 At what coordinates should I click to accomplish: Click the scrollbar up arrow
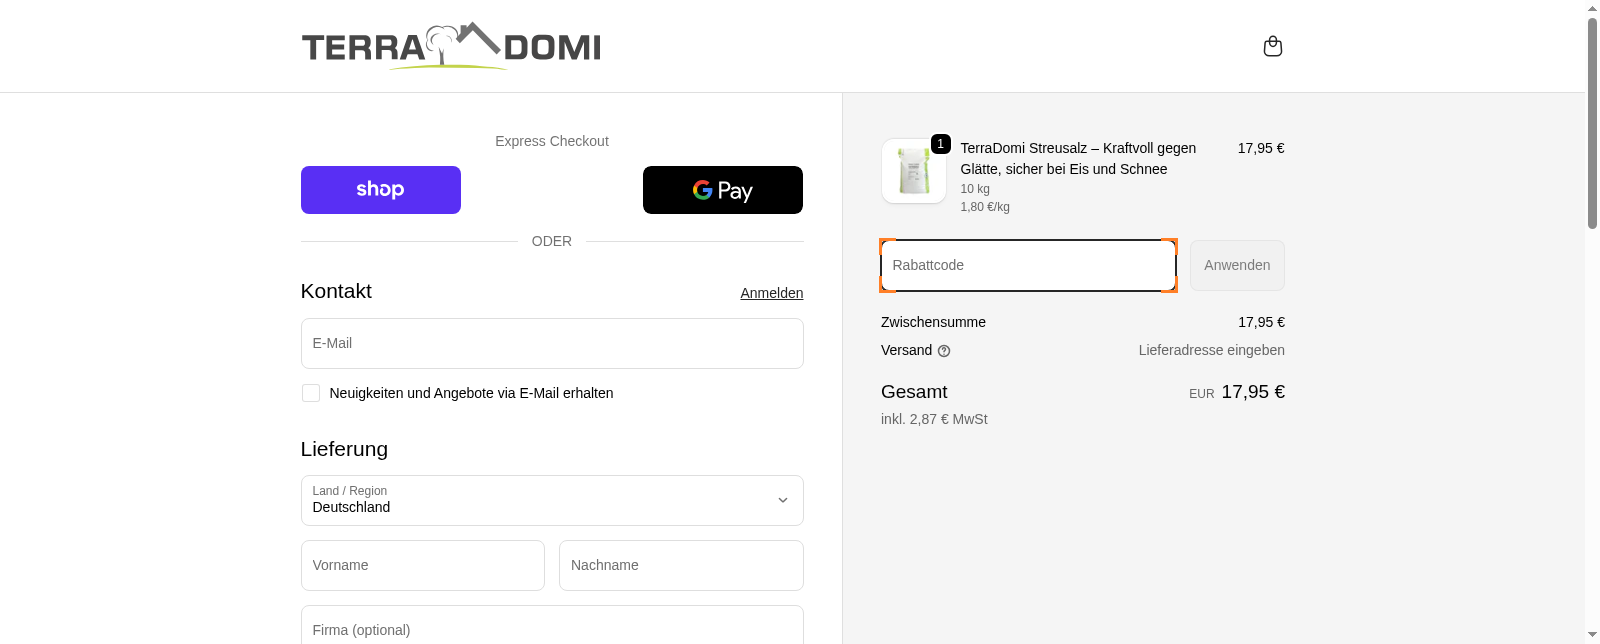tap(1592, 8)
